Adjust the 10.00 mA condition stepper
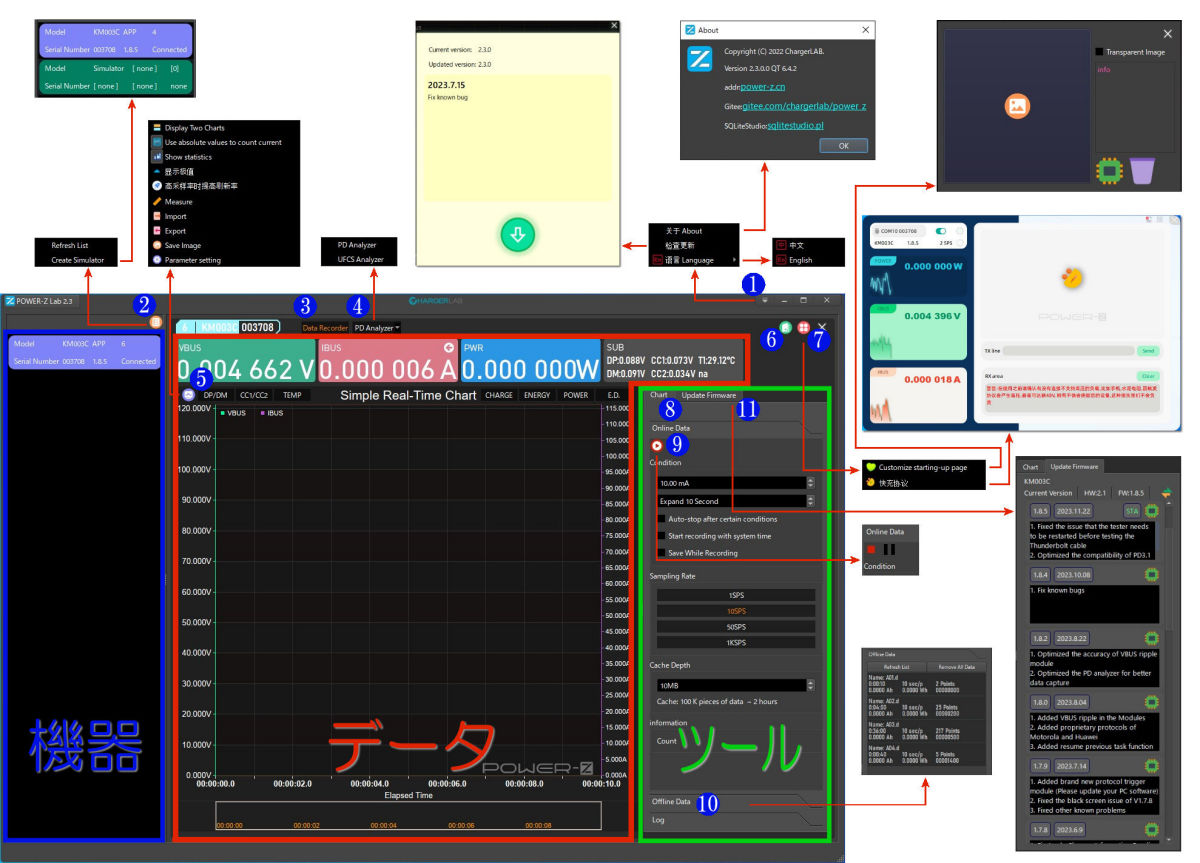Image resolution: width=1200 pixels, height=863 pixels. point(810,483)
